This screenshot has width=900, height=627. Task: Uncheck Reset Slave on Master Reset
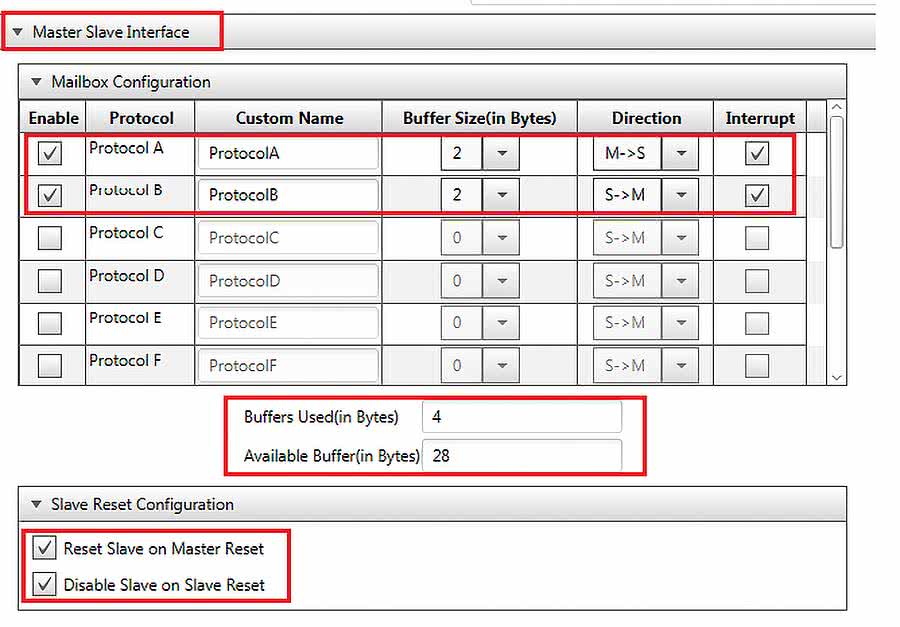(x=44, y=548)
